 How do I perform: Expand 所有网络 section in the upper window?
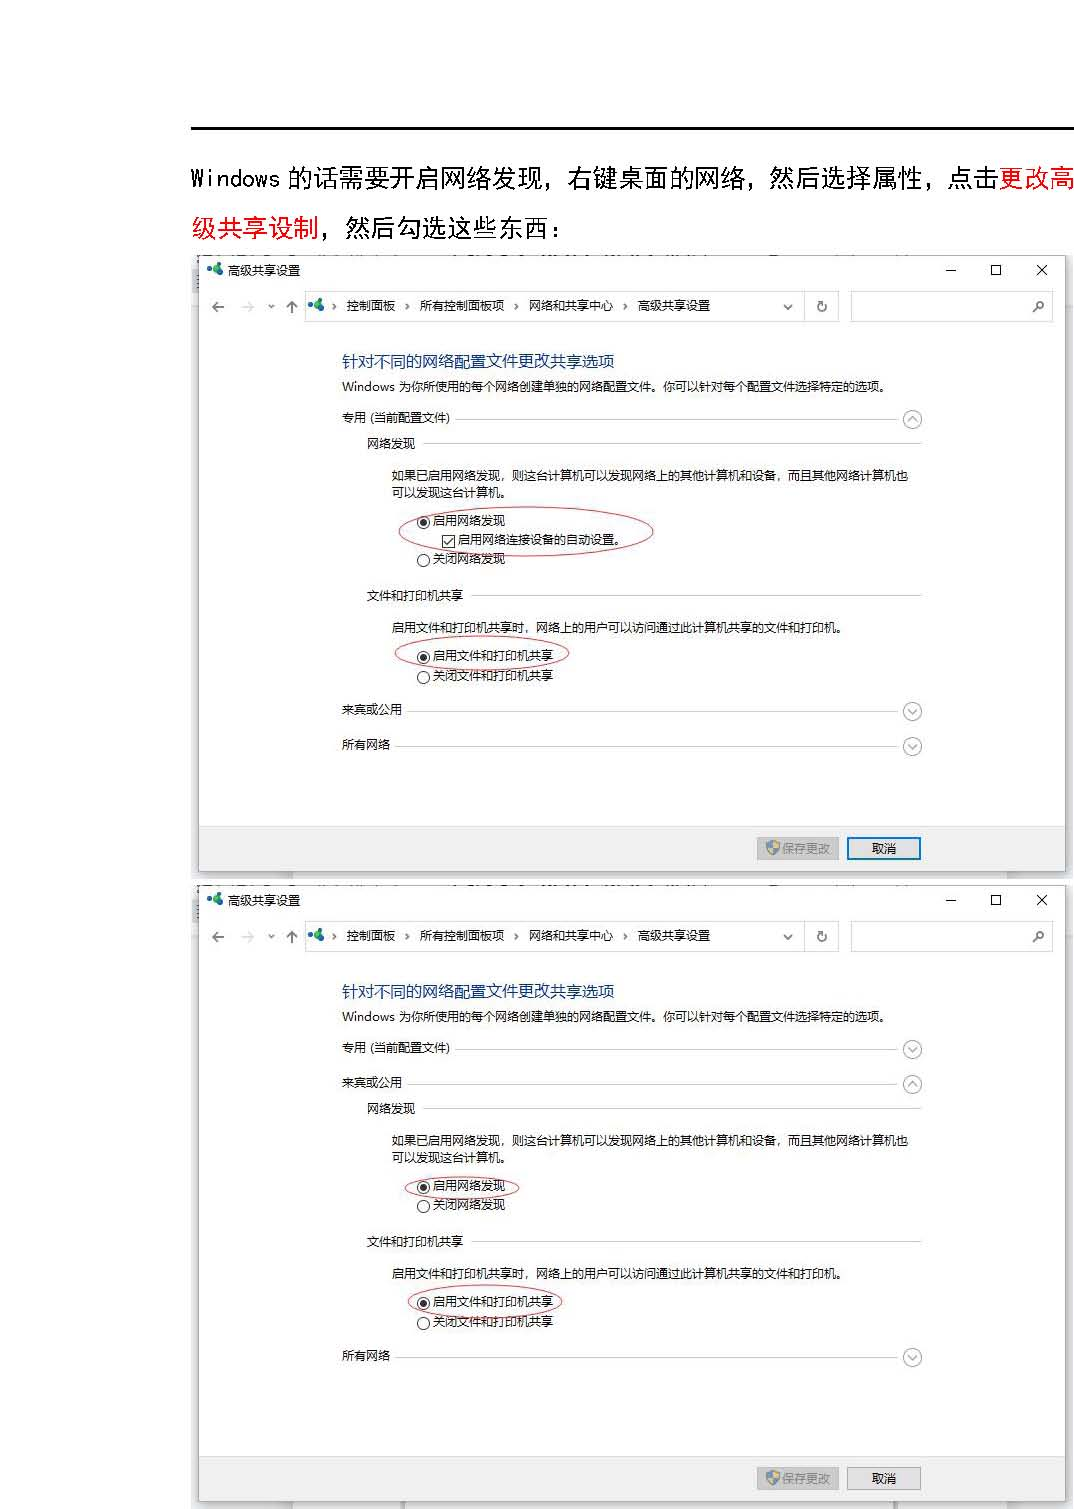point(912,746)
